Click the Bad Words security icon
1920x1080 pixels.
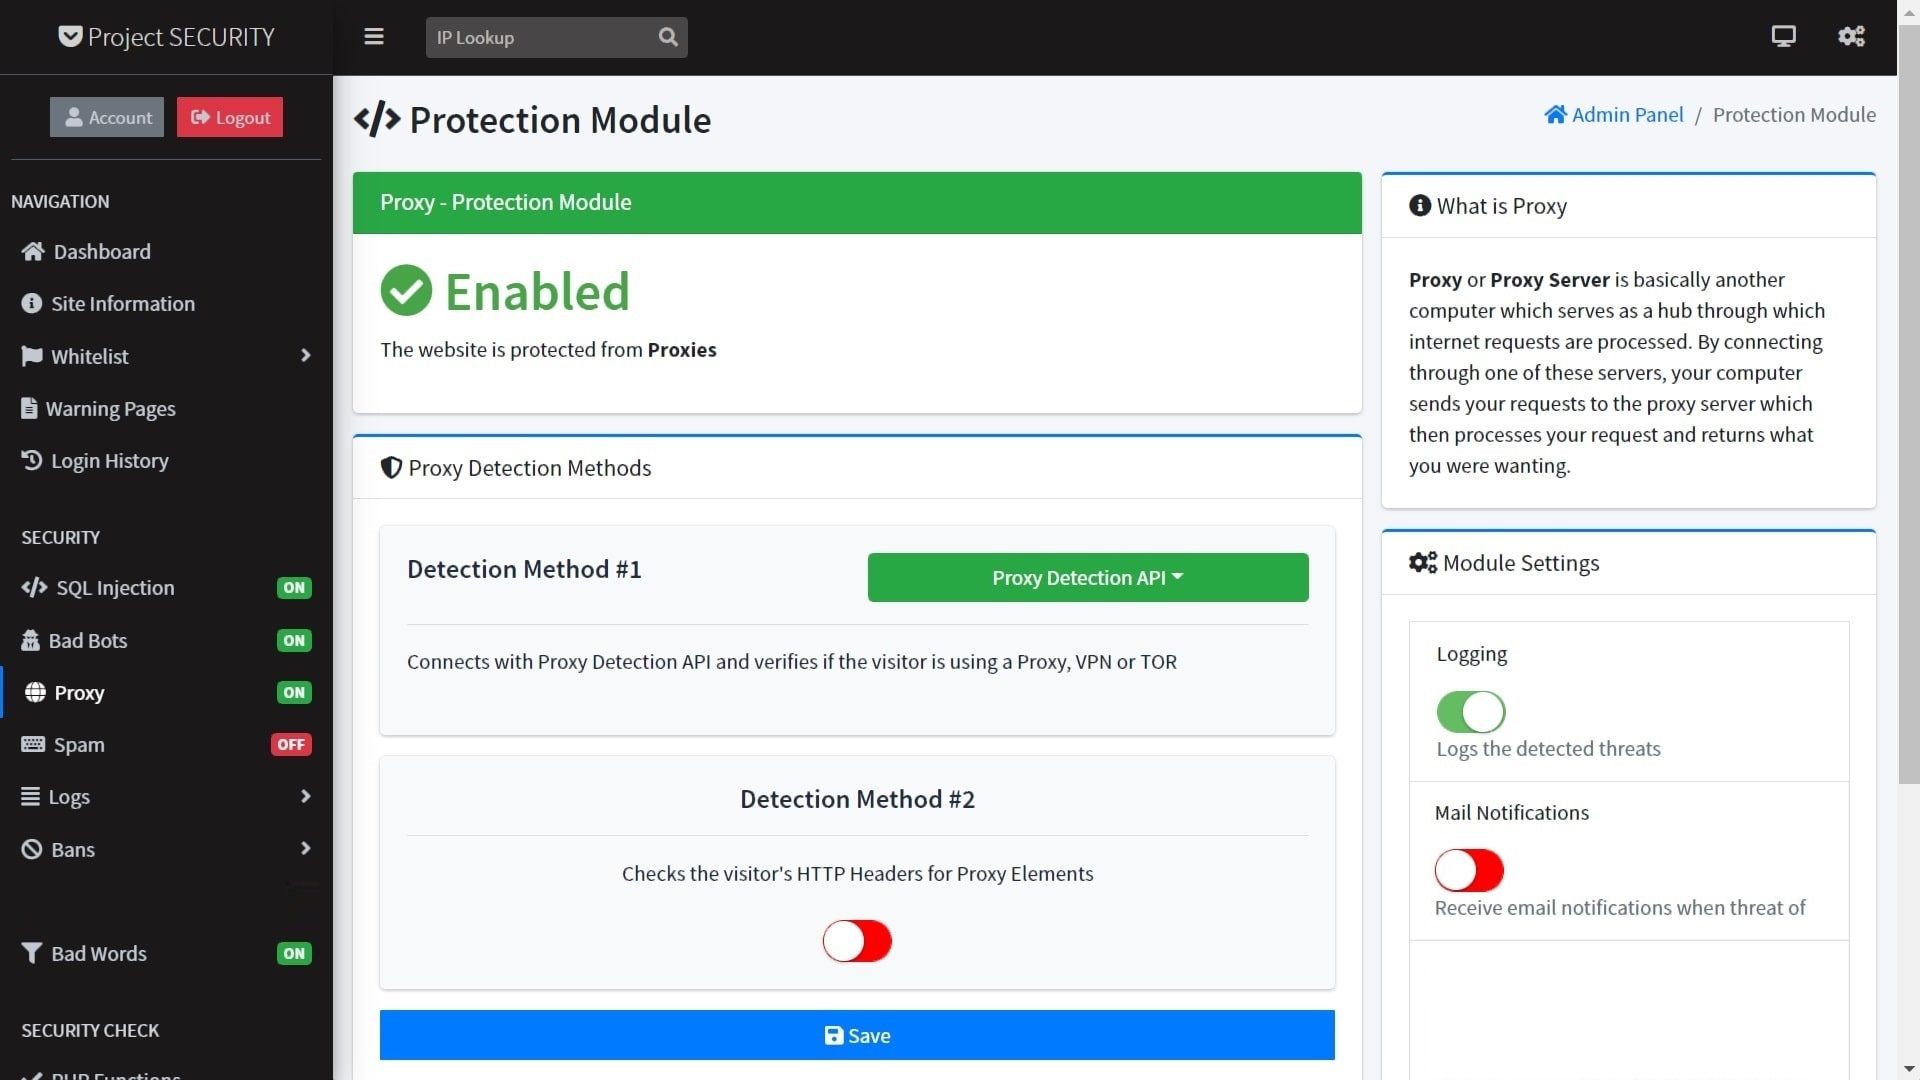coord(30,953)
